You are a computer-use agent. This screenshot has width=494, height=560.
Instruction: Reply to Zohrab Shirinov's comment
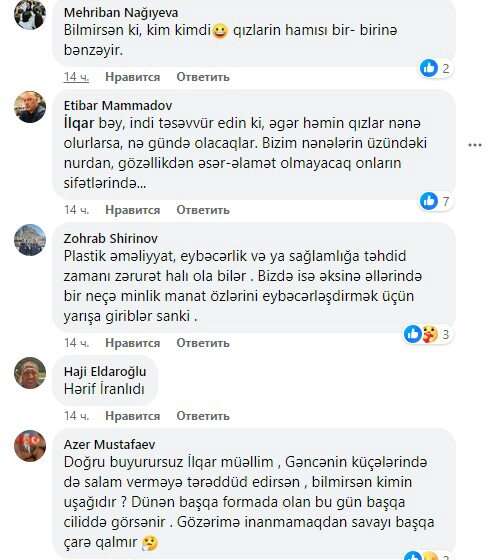click(x=203, y=343)
